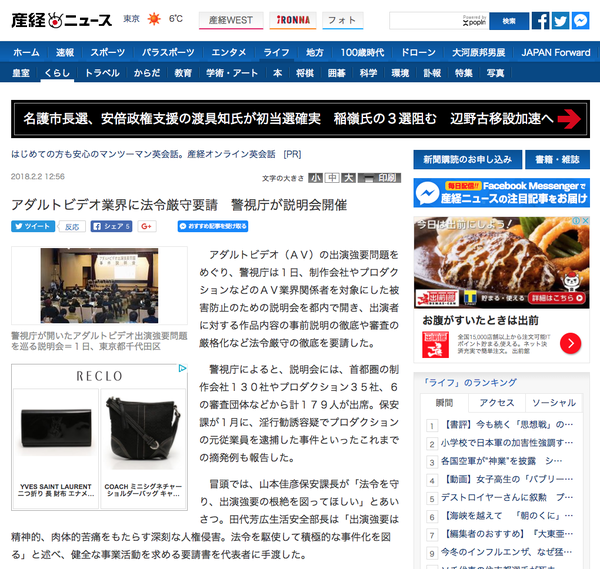Open the Twitter bird icon in the header

[x=560, y=21]
